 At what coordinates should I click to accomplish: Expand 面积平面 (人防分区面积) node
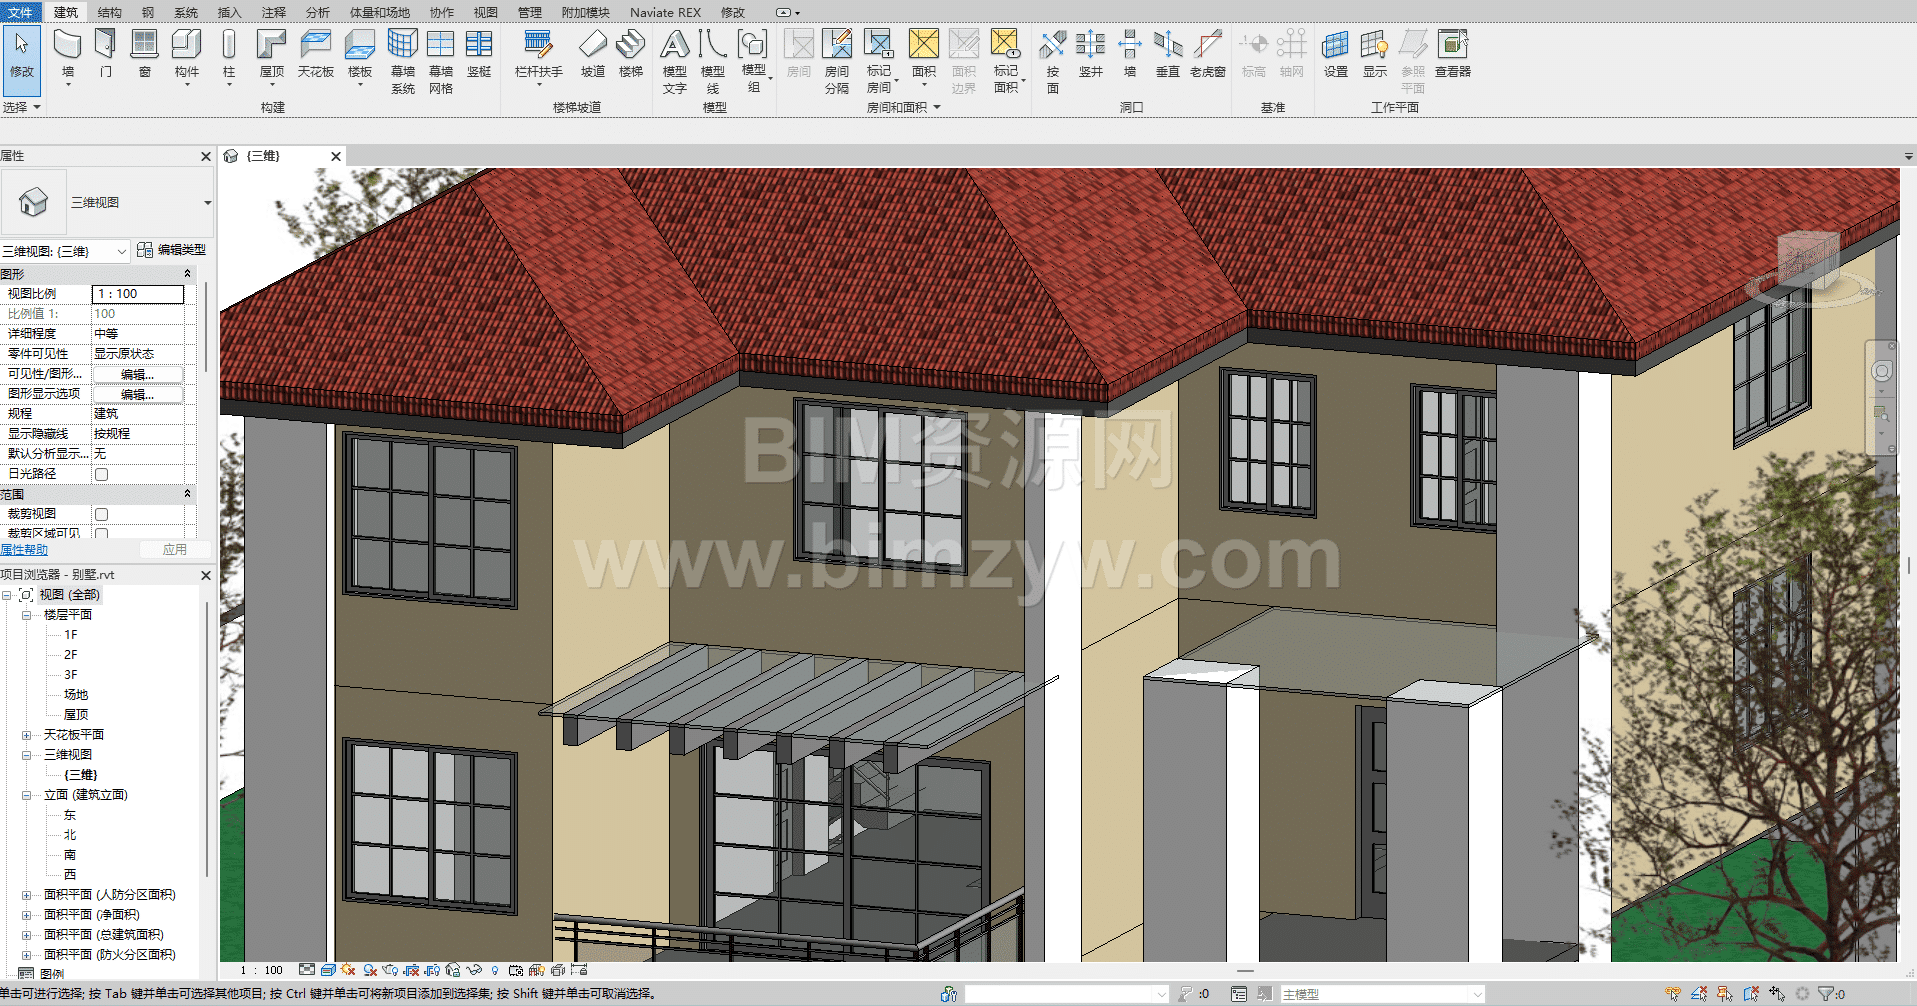[x=27, y=895]
